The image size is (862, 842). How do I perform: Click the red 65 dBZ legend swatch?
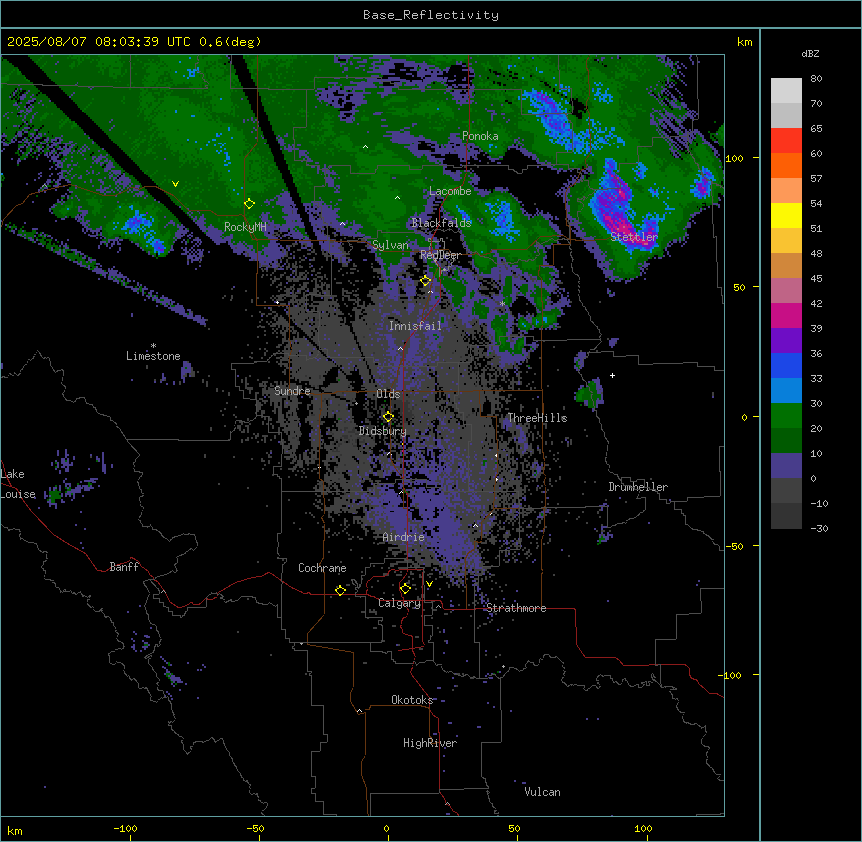[x=786, y=140]
